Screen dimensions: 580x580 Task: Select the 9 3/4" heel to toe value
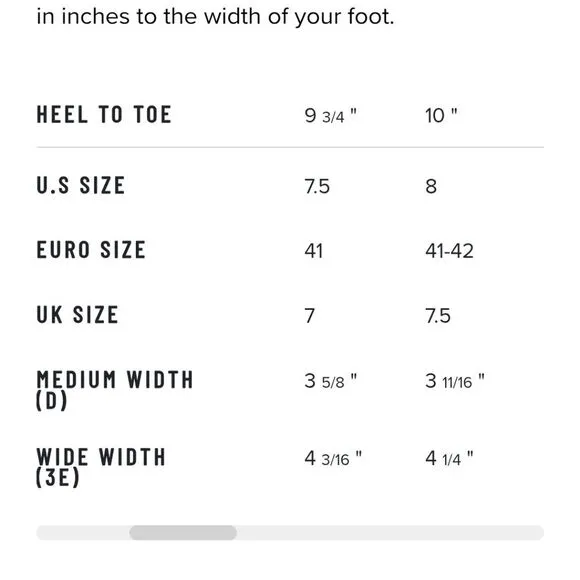[x=330, y=115]
